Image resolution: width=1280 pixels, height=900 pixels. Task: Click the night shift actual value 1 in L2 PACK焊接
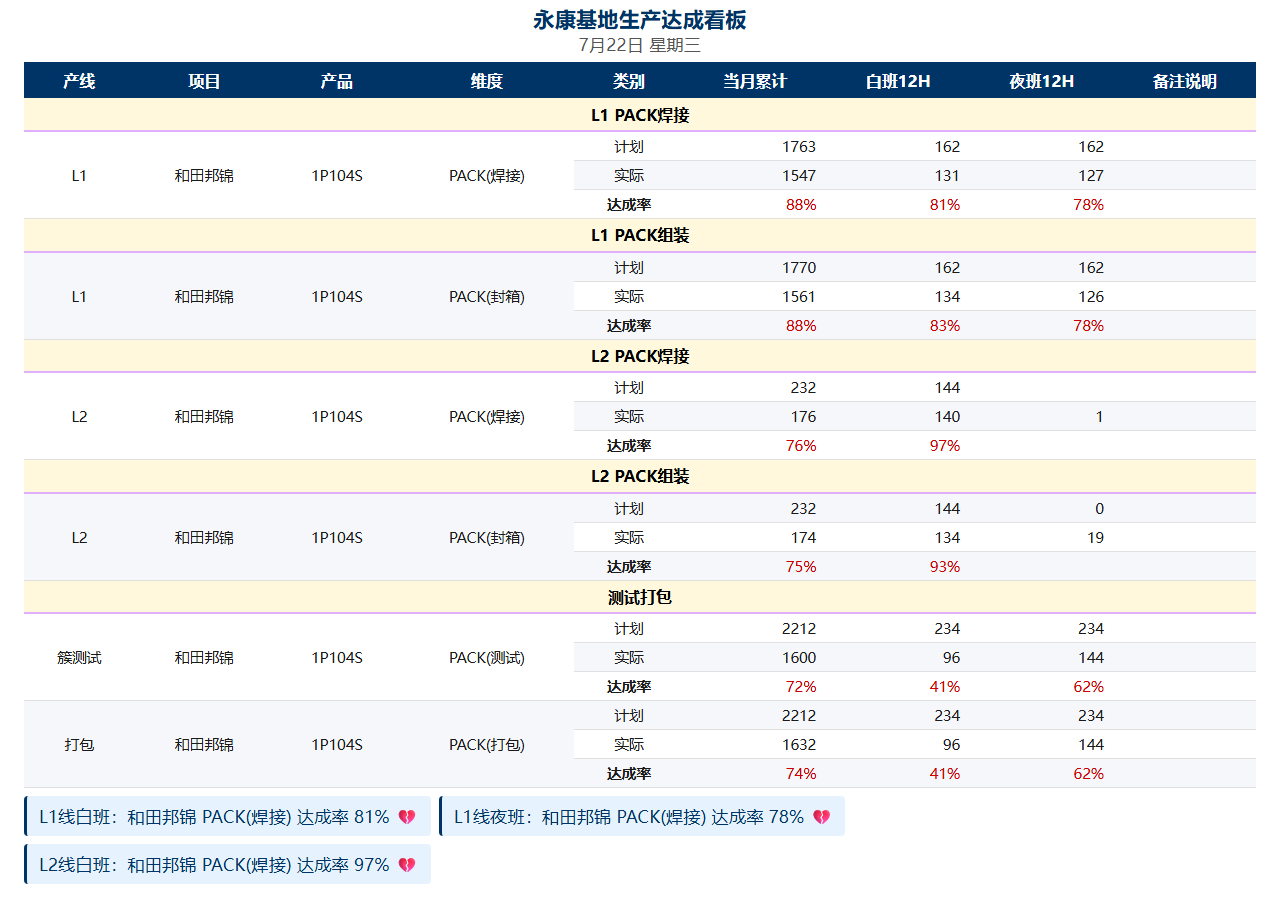[x=1100, y=417]
